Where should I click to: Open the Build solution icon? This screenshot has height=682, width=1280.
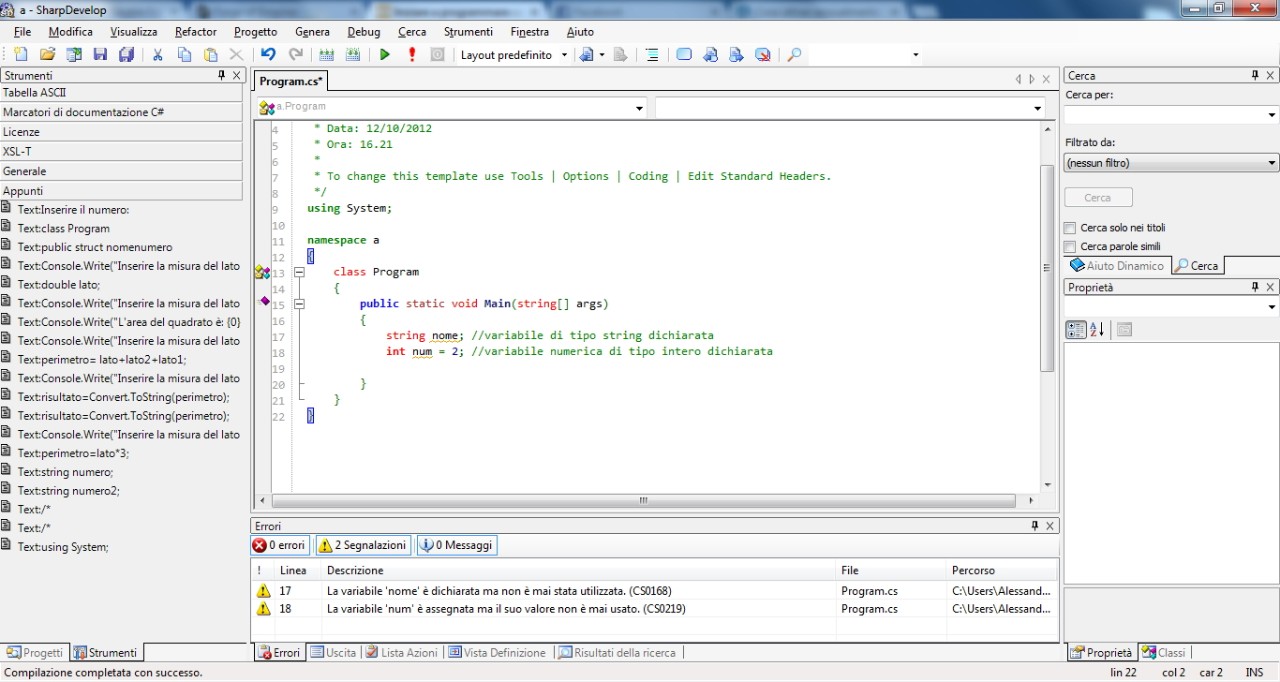coord(325,54)
